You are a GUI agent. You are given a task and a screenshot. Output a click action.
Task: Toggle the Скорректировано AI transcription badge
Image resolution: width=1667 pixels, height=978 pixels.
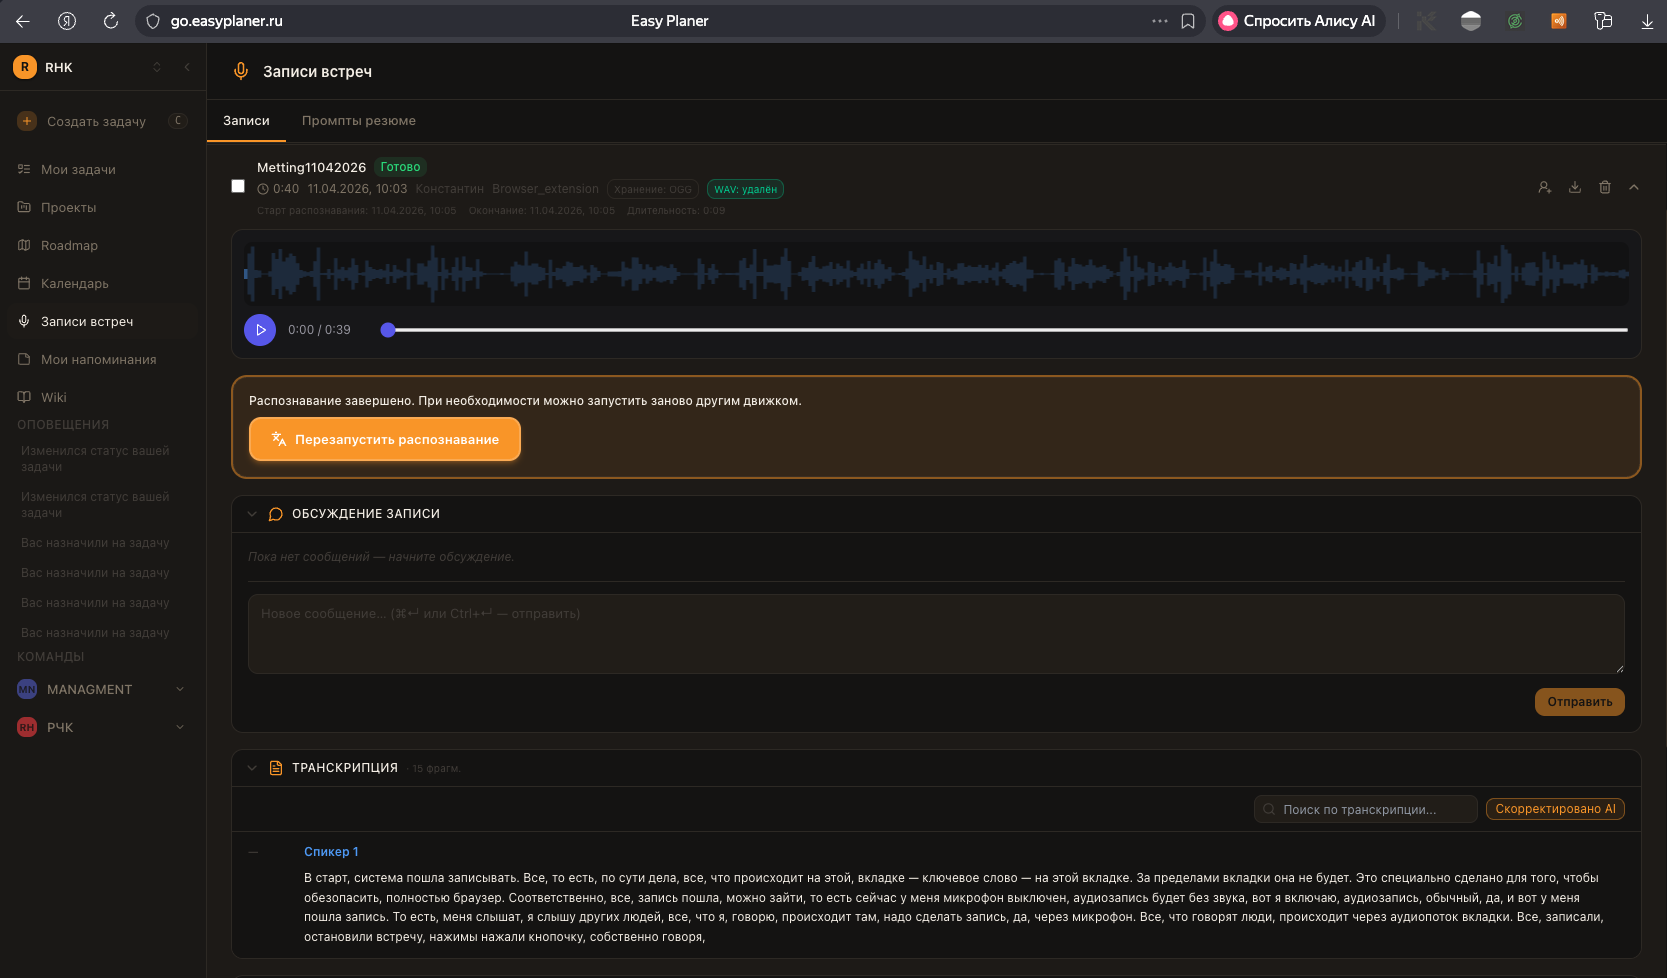coord(1555,809)
